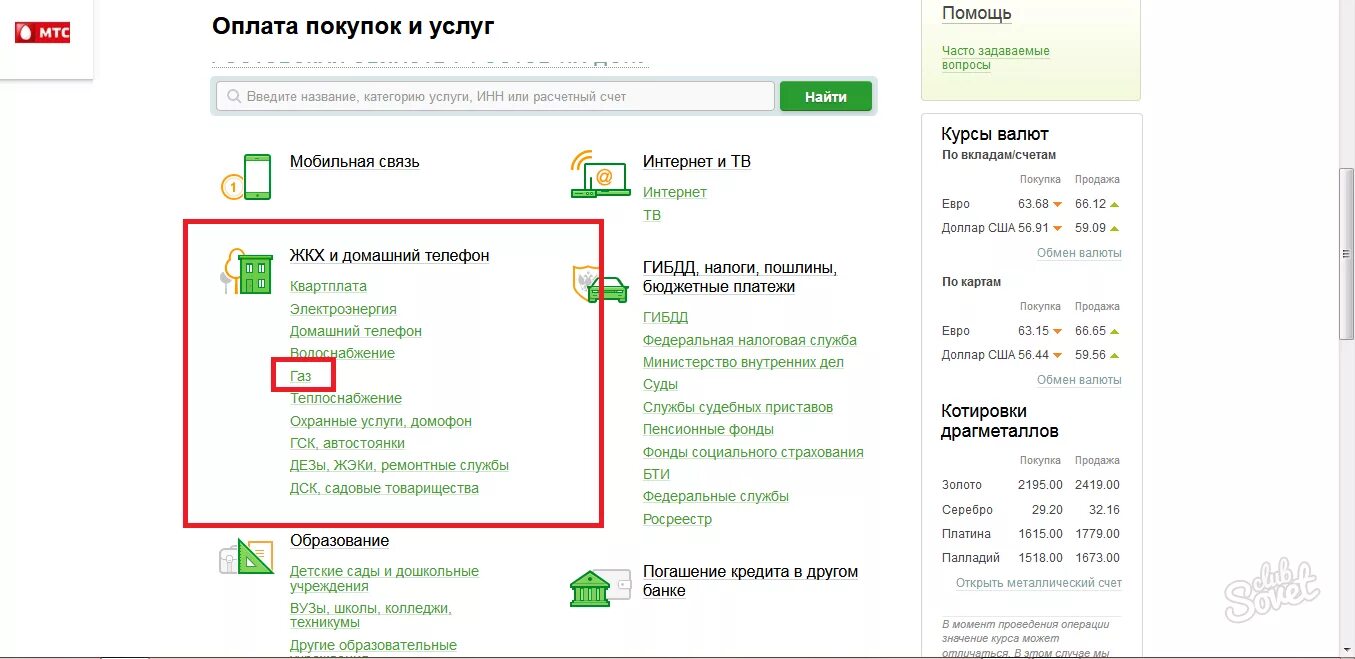The height and width of the screenshot is (659, 1355).
Task: Open ГСК, автостоянки link
Action: [x=347, y=443]
